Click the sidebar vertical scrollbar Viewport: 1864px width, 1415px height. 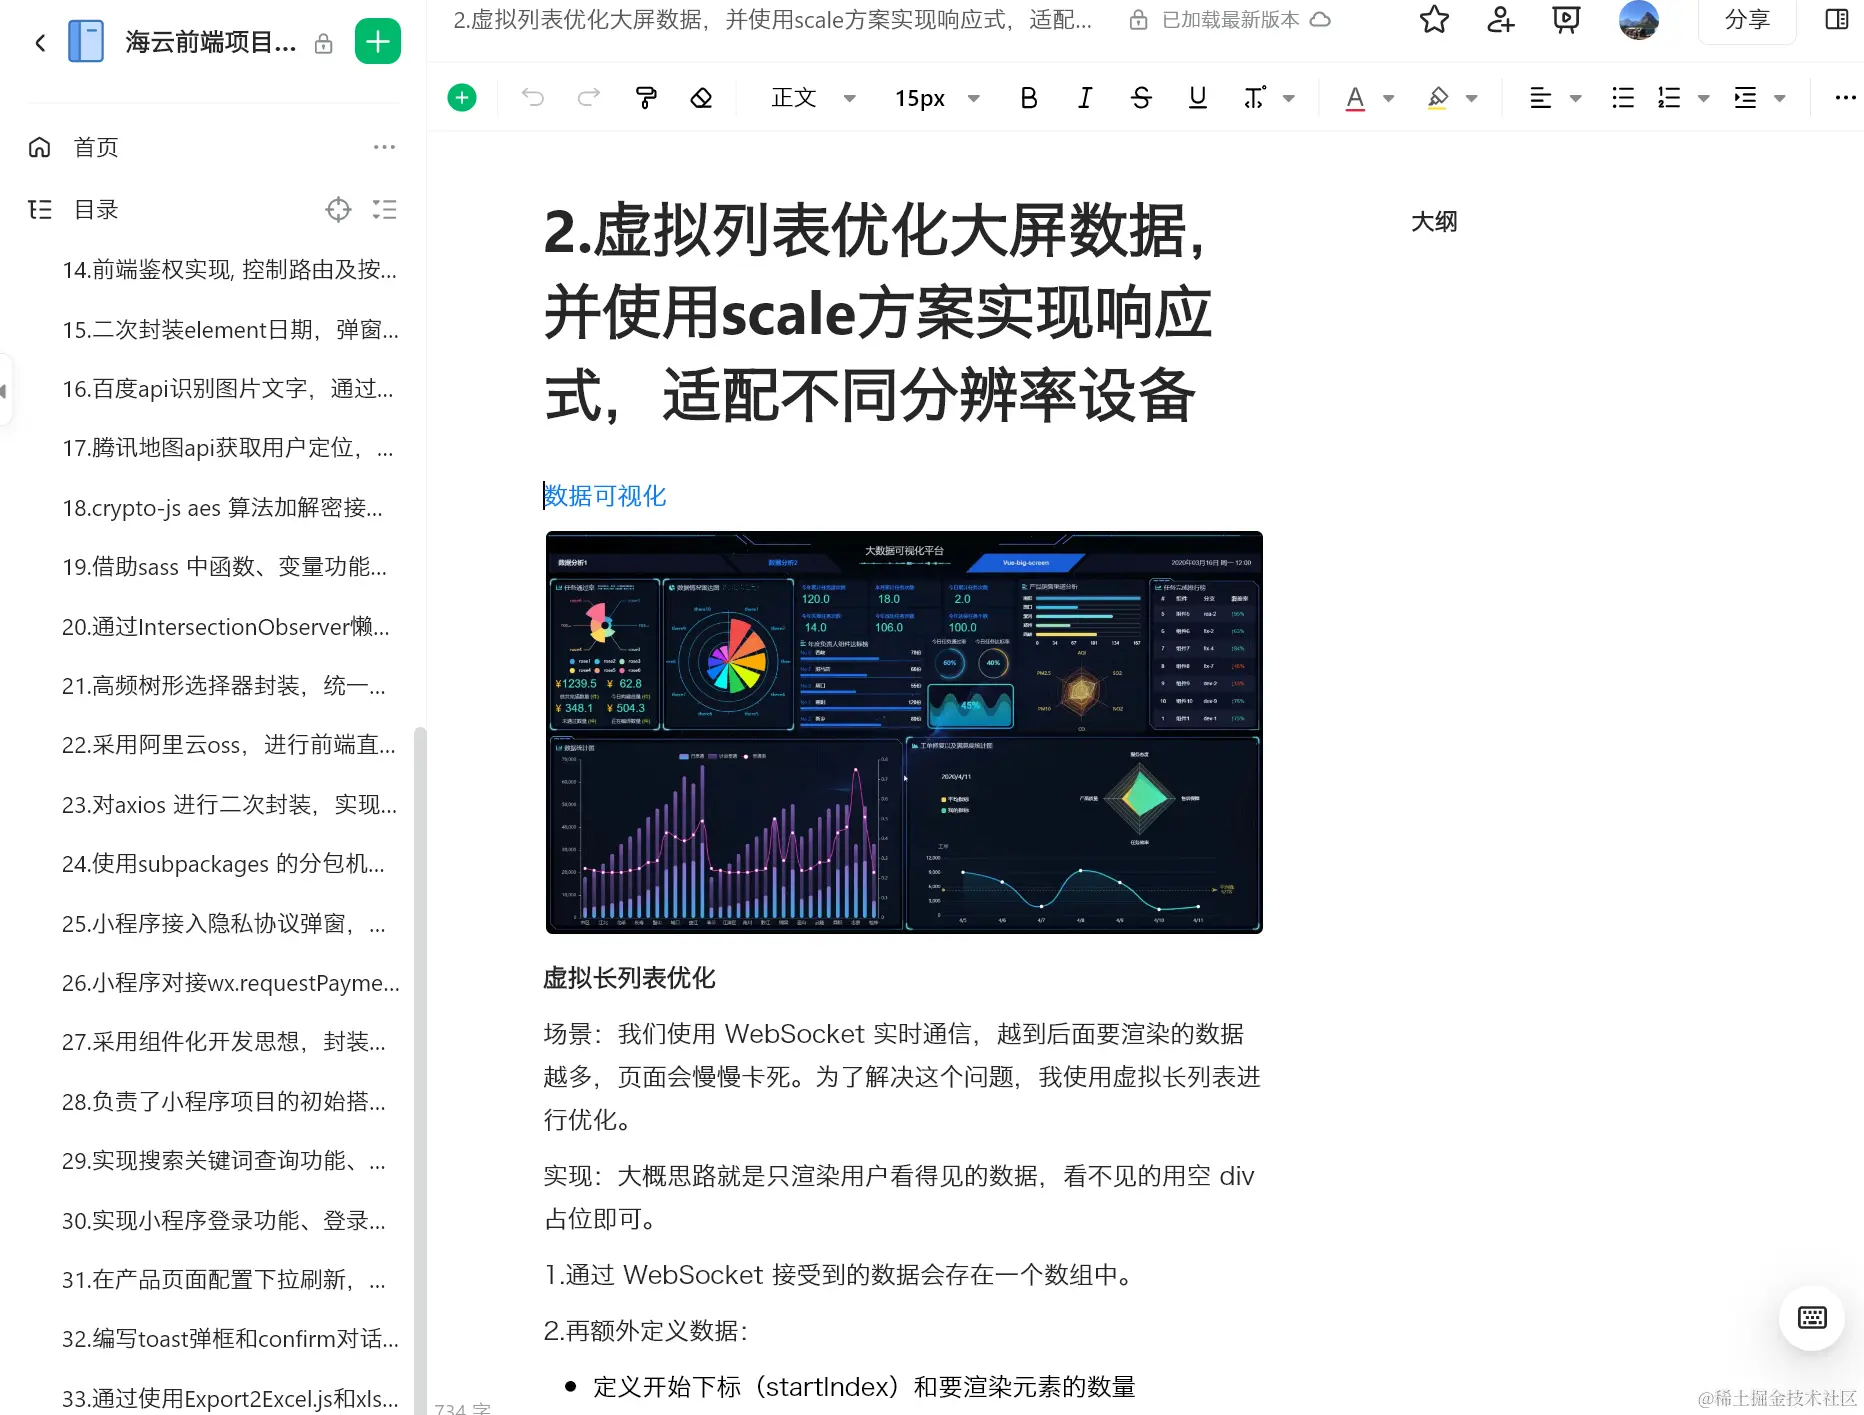coord(420,1070)
